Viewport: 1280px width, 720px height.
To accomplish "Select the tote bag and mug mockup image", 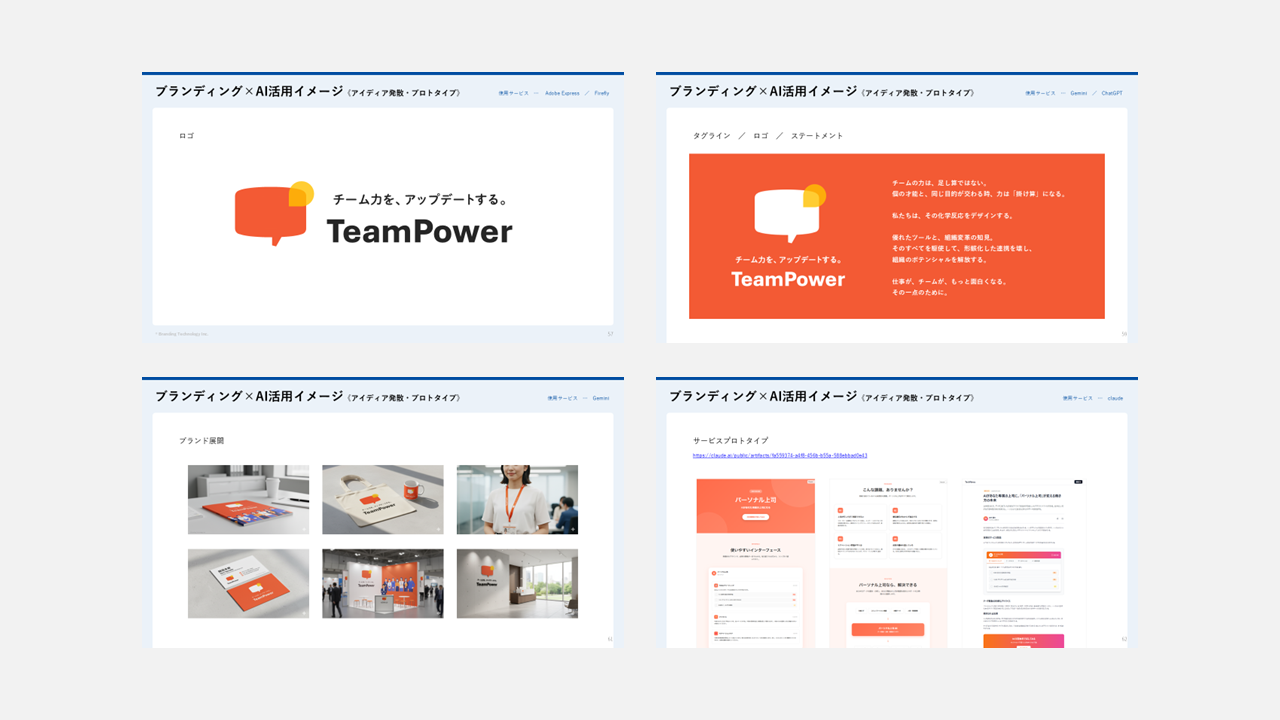I will pyautogui.click(x=382, y=500).
